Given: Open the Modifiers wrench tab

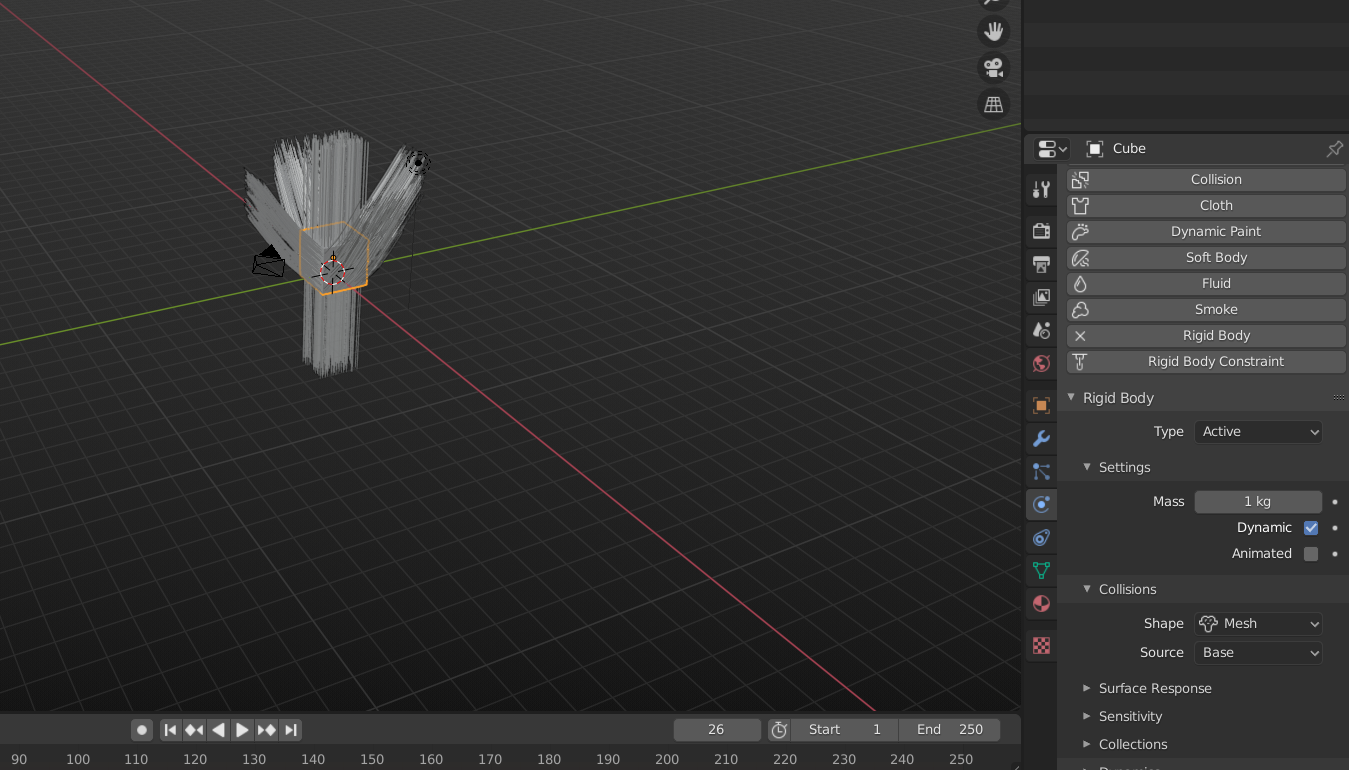Looking at the screenshot, I should coord(1041,438).
